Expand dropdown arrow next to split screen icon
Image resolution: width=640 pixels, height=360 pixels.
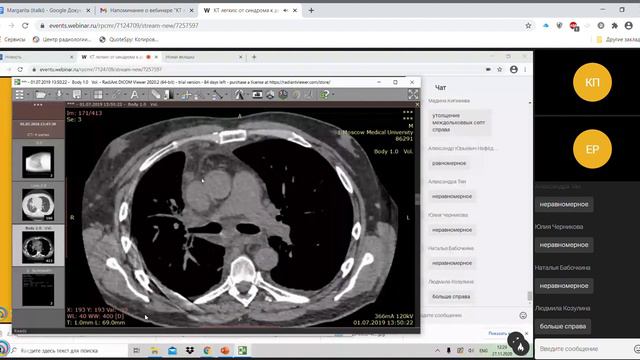(x=106, y=95)
